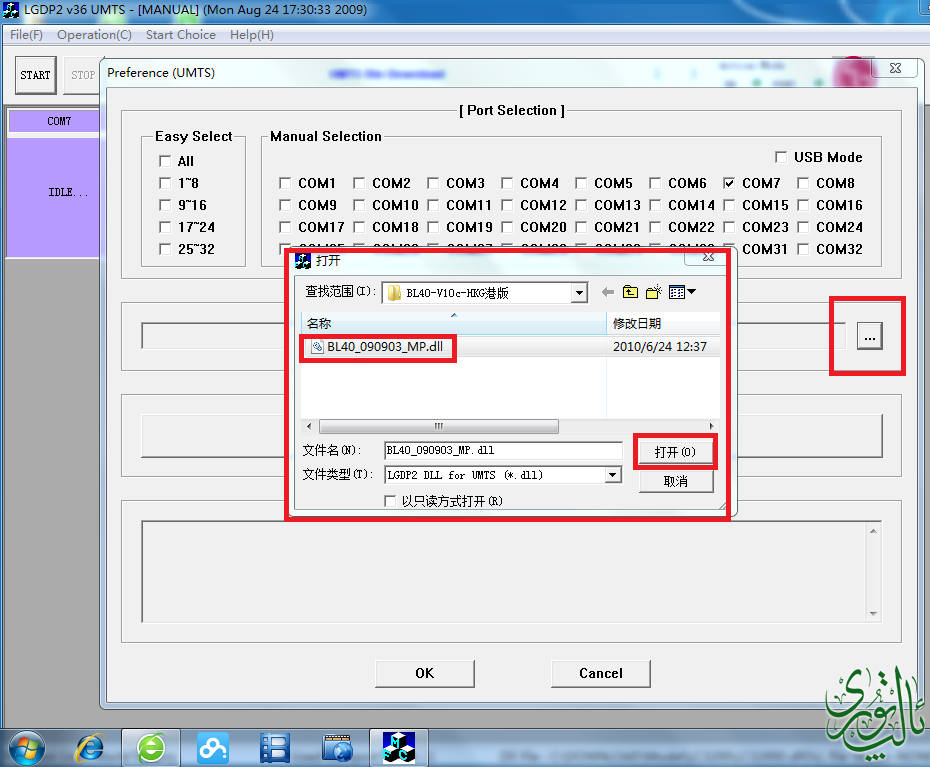
Task: Select the COM16 port checkbox
Action: [x=803, y=205]
